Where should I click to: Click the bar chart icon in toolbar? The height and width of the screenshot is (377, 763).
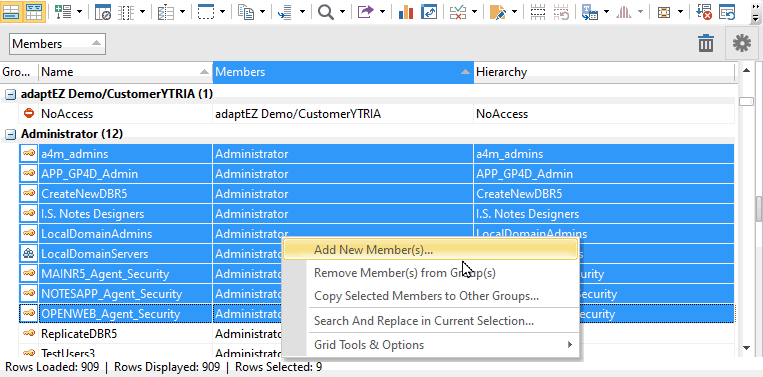[405, 12]
